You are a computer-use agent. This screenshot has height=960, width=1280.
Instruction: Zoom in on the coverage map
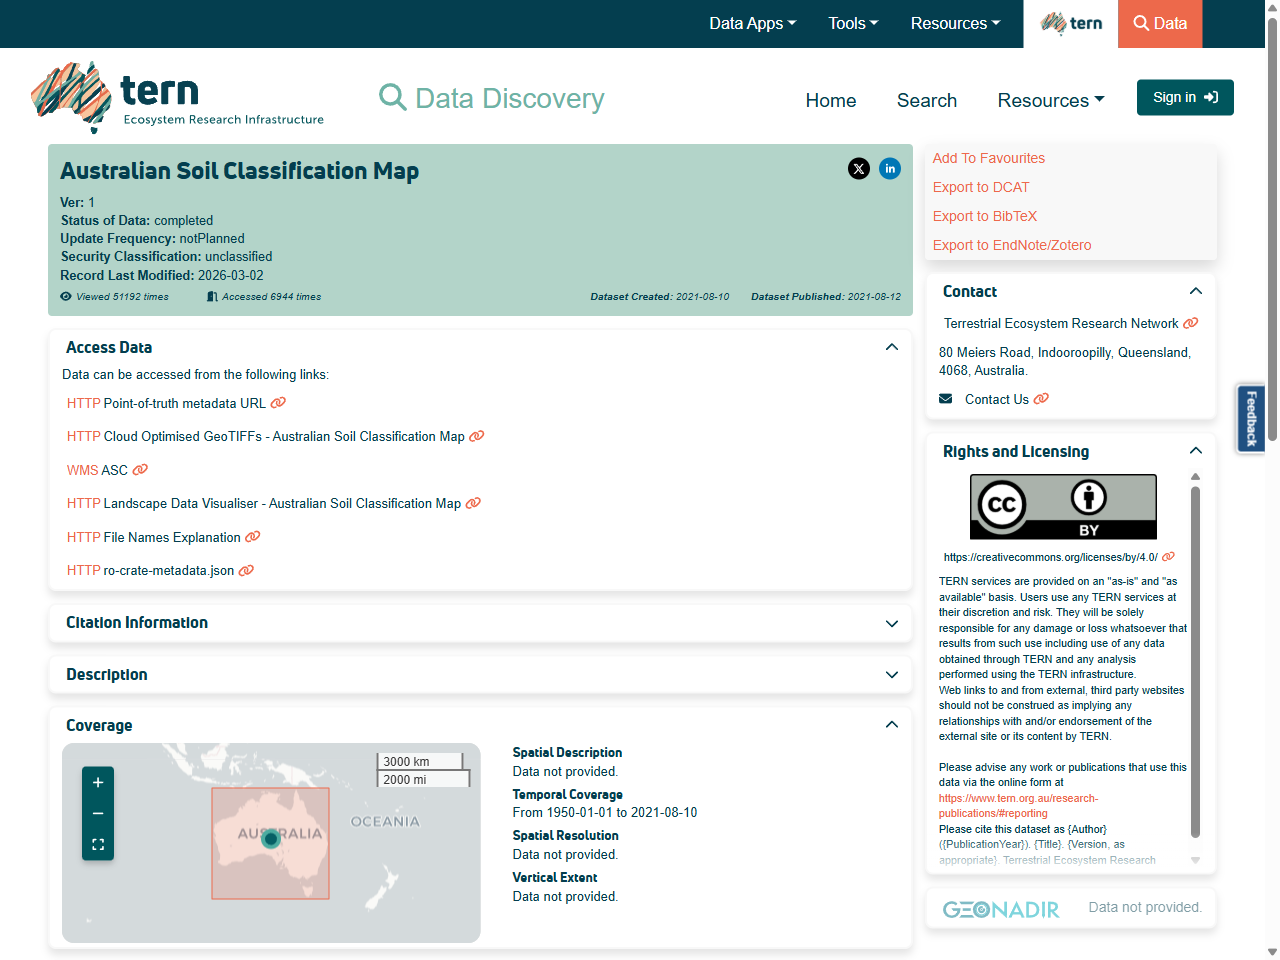point(97,782)
